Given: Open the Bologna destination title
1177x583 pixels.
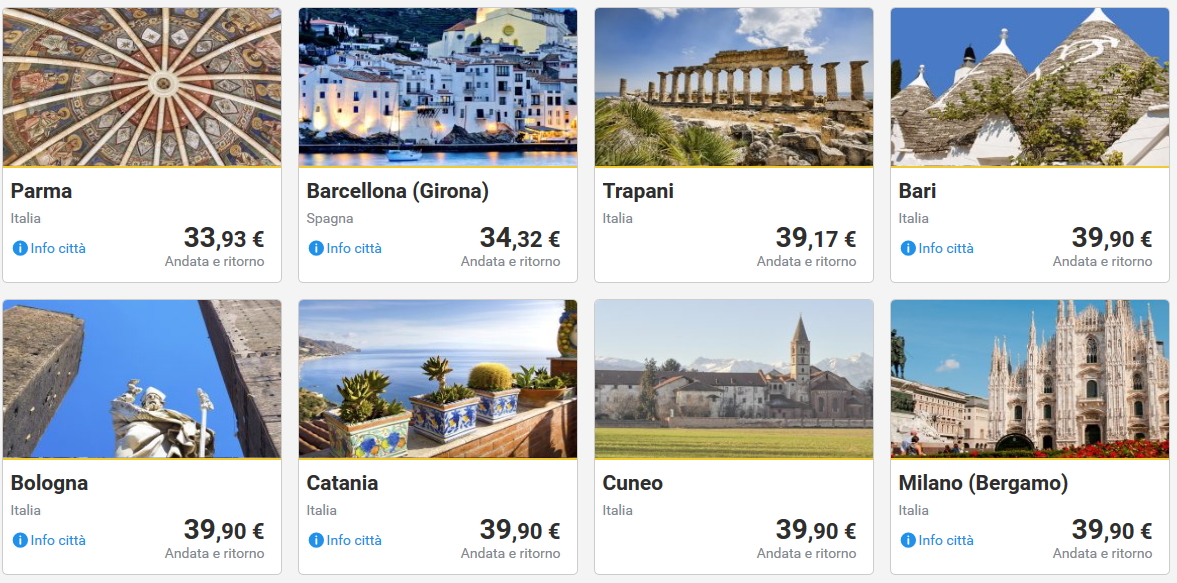Looking at the screenshot, I should click(x=49, y=483).
